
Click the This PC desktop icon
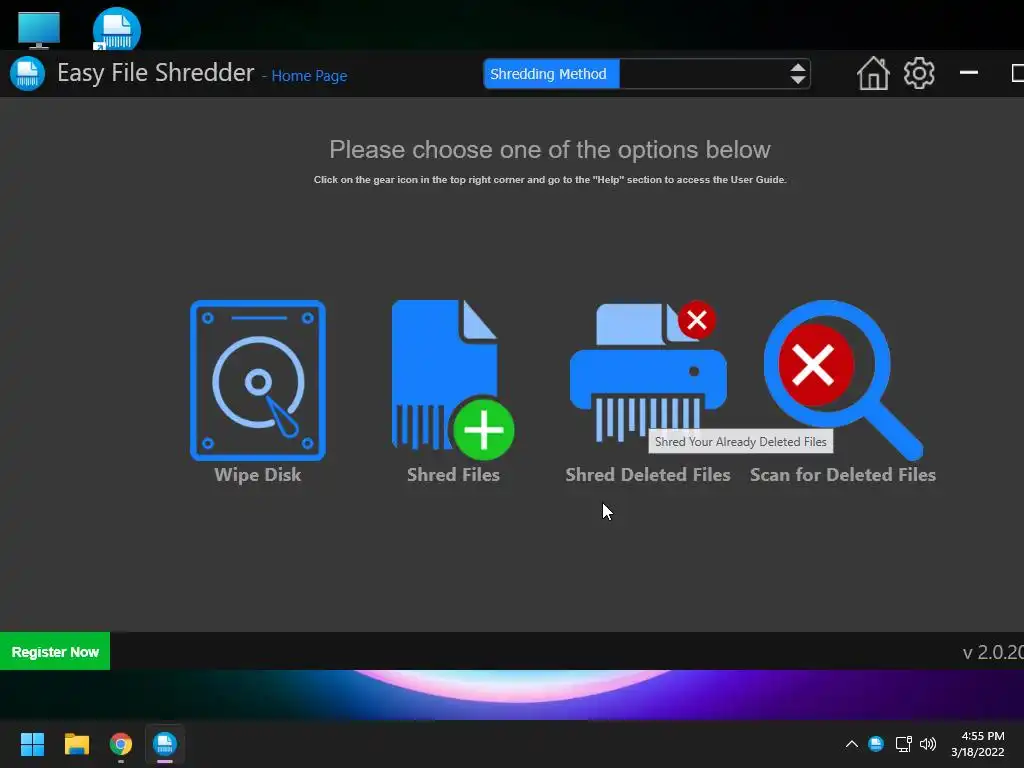point(39,31)
